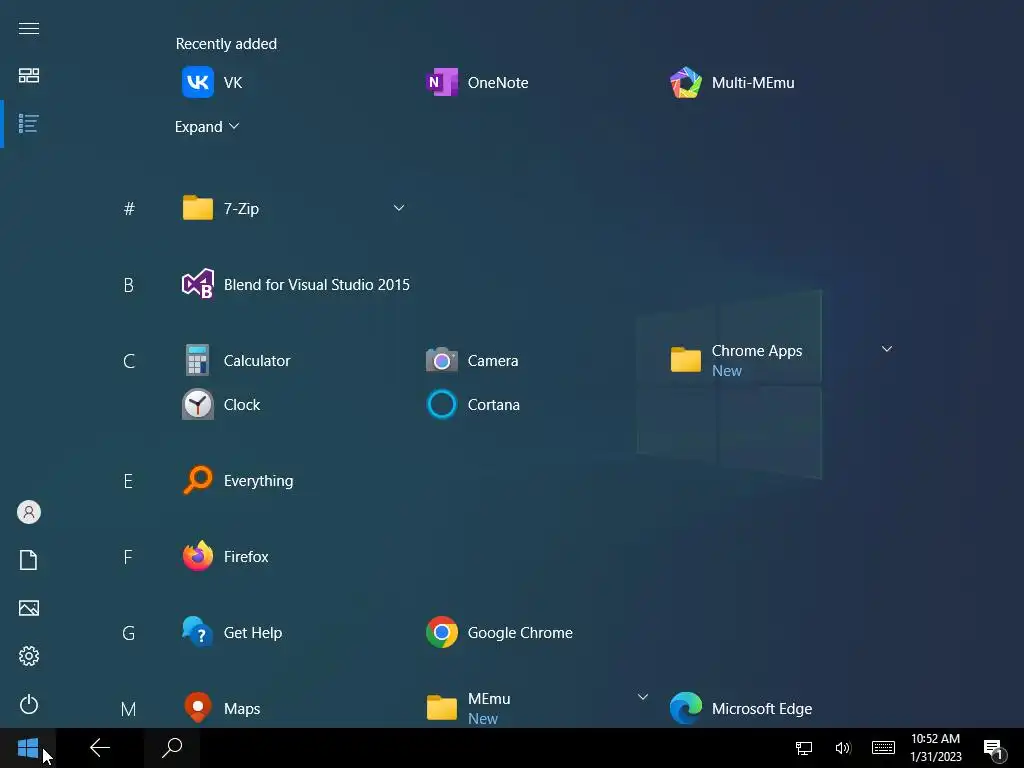Screen dimensions: 1024x768
Task: Click the "Google Chrome" label
Action: pos(520,633)
